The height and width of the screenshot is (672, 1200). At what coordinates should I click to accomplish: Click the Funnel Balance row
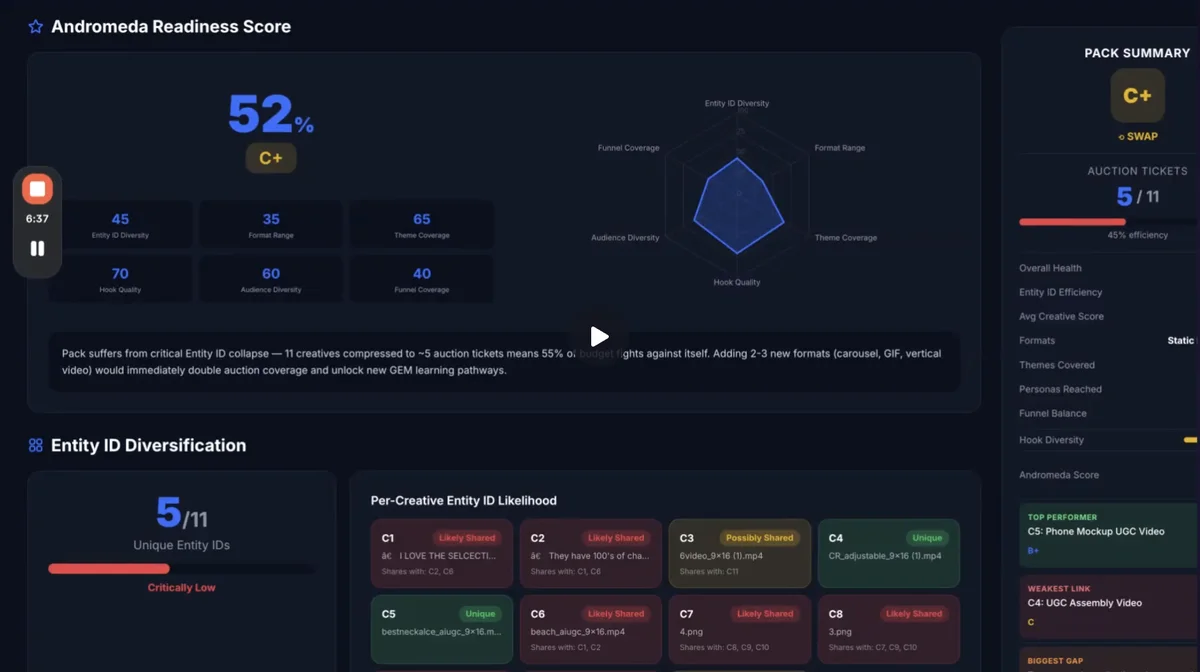(1109, 413)
